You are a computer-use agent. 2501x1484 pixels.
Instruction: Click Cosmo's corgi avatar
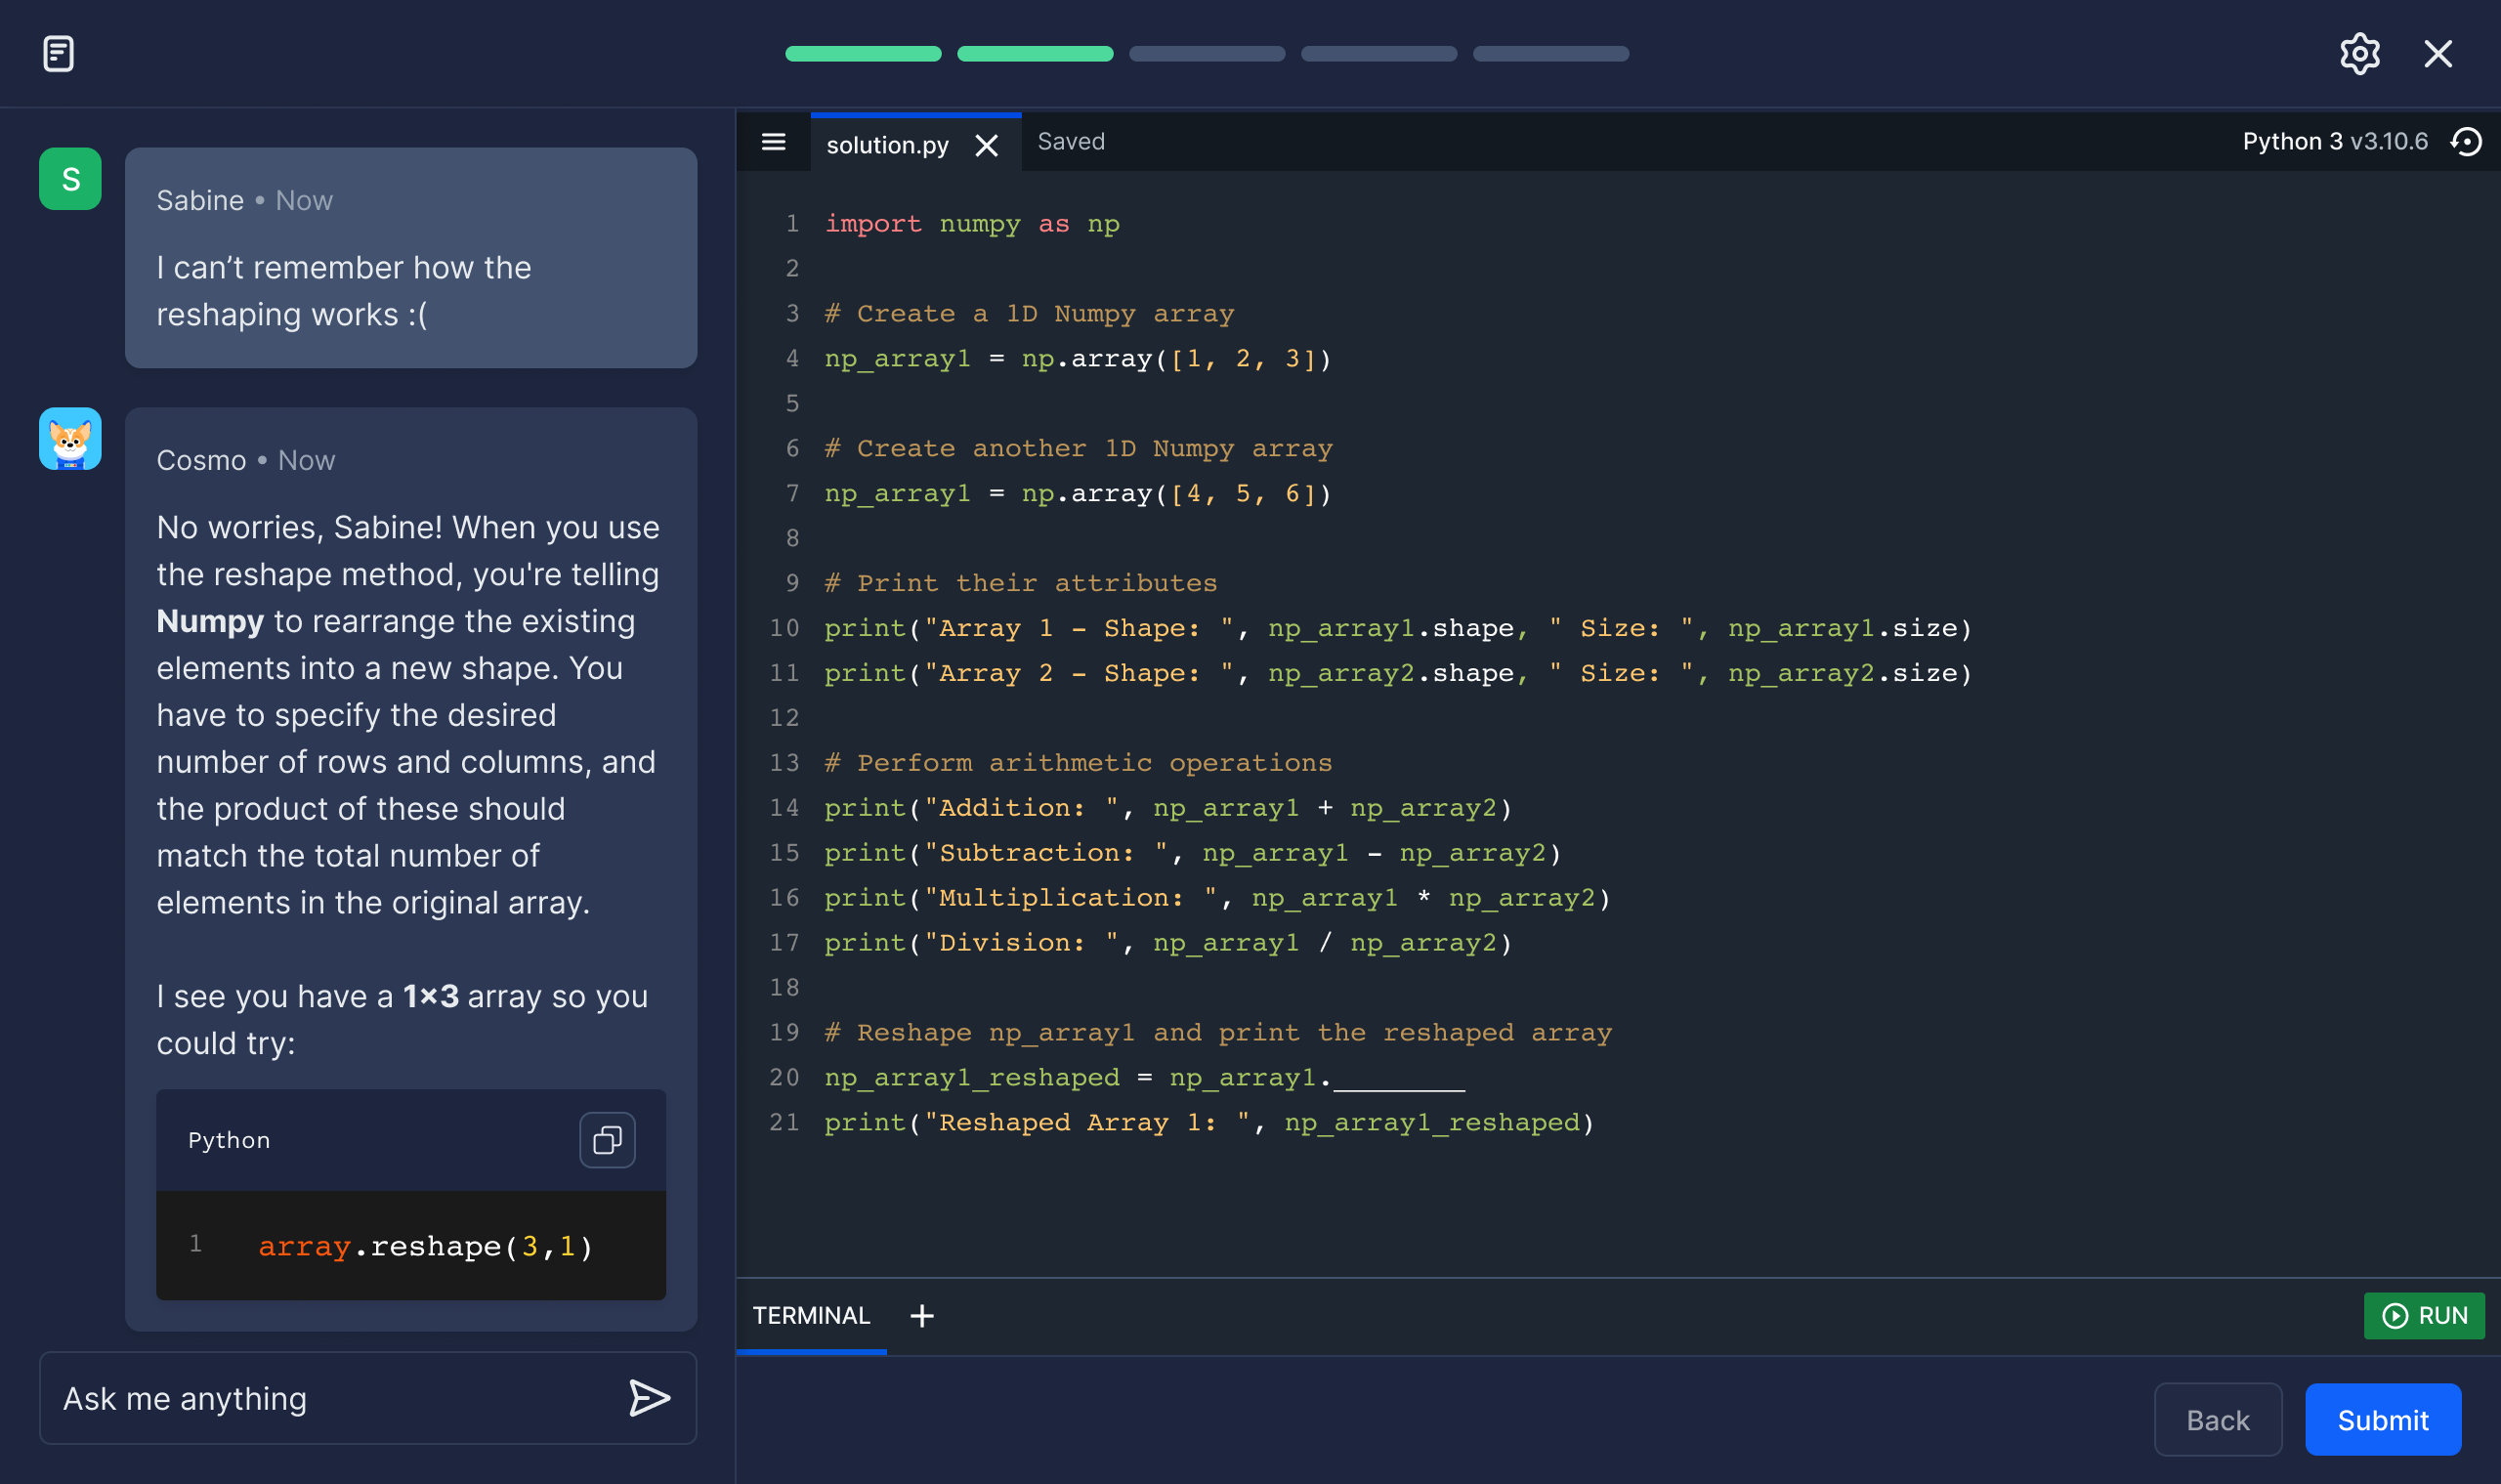[x=70, y=439]
